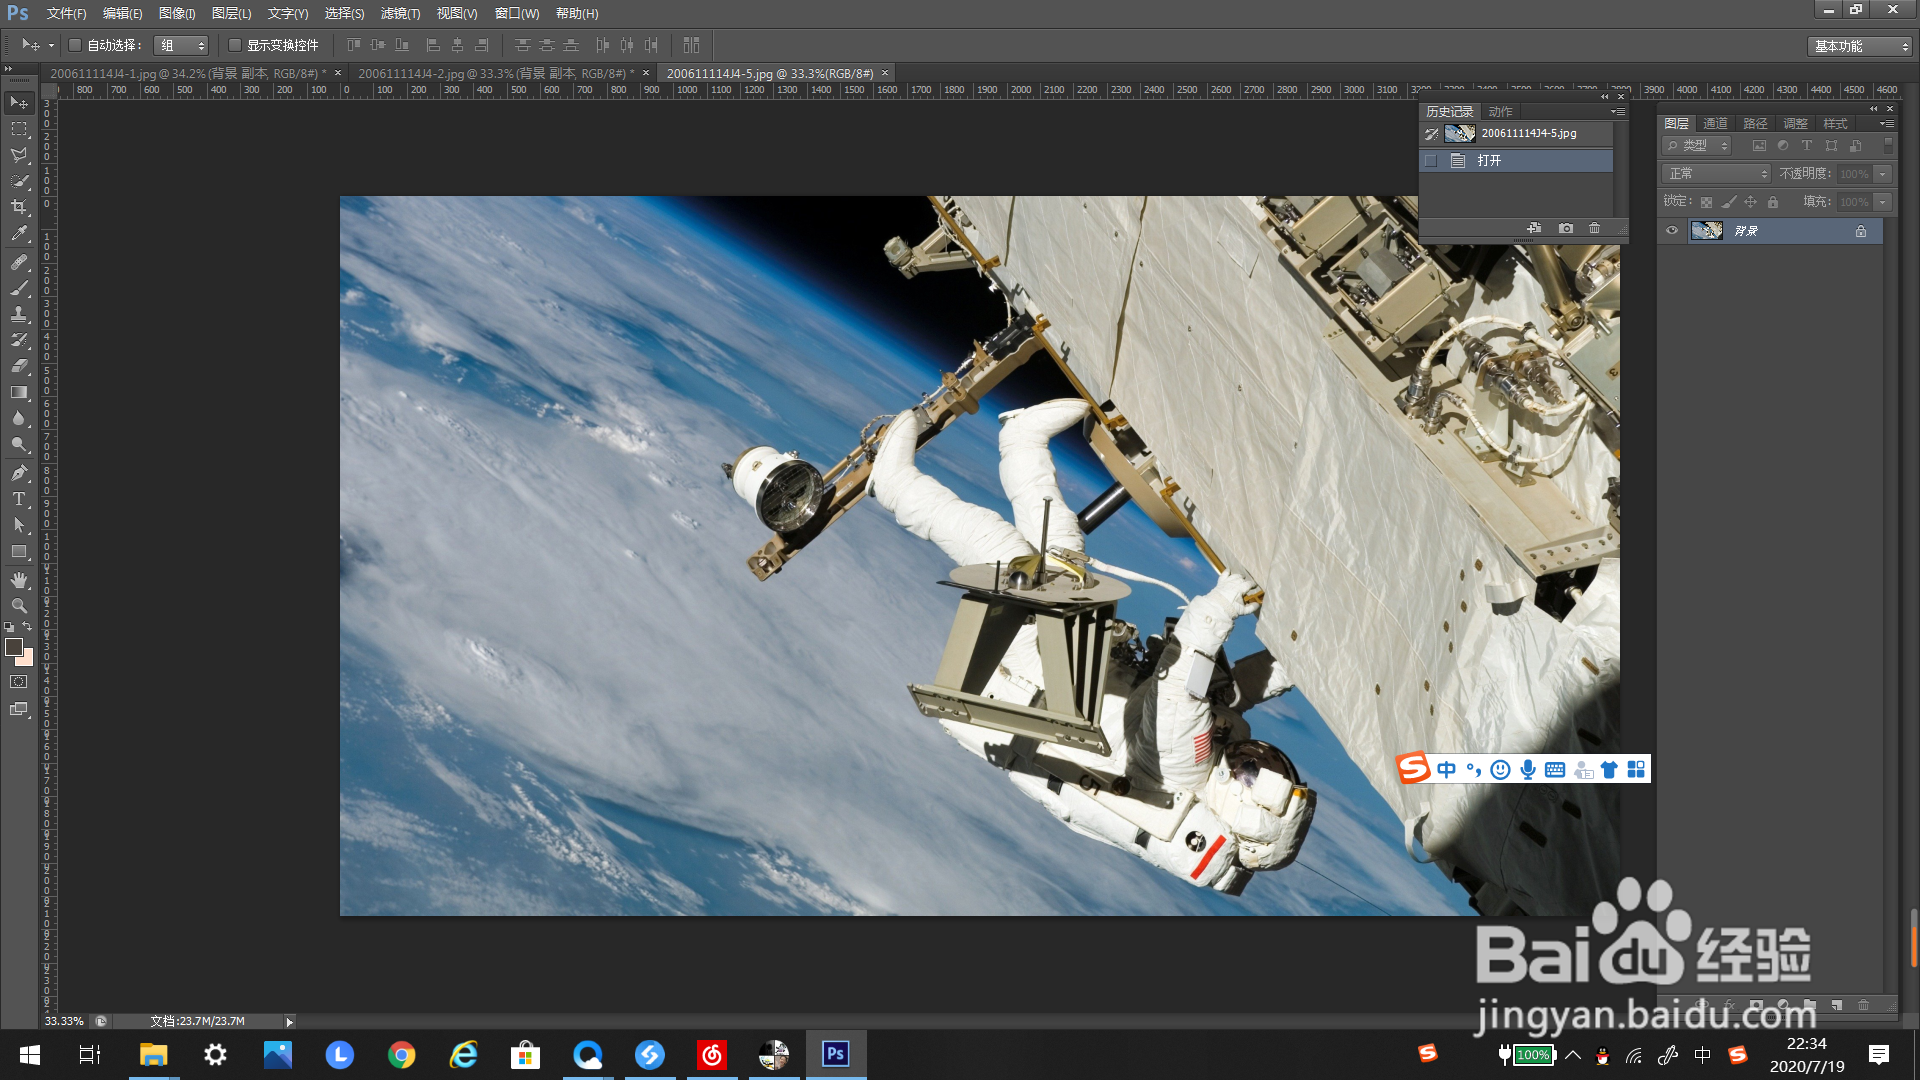Screen dimensions: 1920x1080
Task: Expand the opacity value dropdown arrow
Action: [x=1883, y=174]
